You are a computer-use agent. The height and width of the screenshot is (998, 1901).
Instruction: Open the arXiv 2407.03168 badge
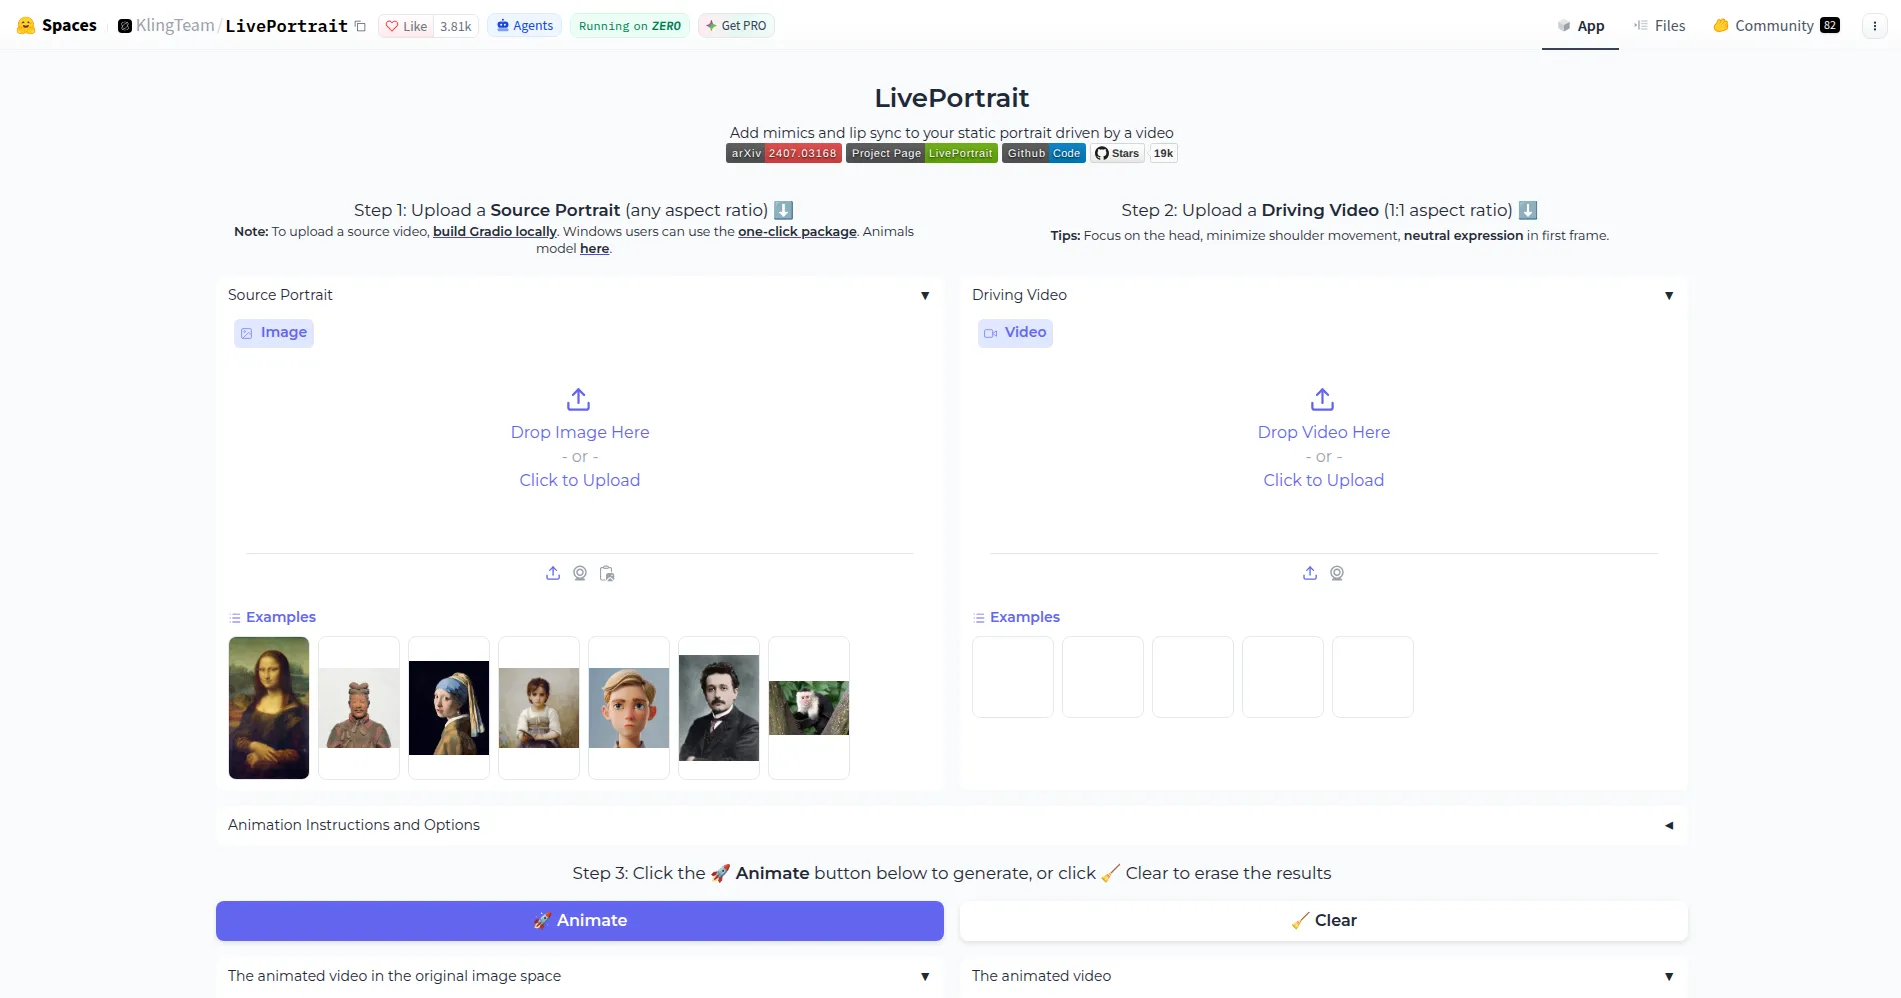tap(784, 153)
